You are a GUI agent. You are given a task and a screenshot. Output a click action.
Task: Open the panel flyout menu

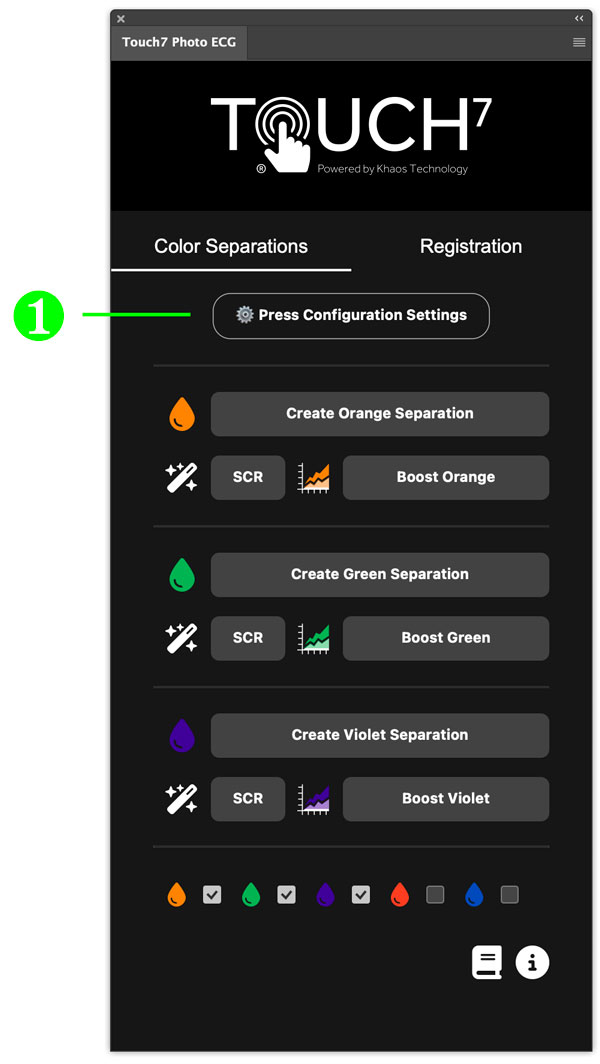[x=579, y=42]
